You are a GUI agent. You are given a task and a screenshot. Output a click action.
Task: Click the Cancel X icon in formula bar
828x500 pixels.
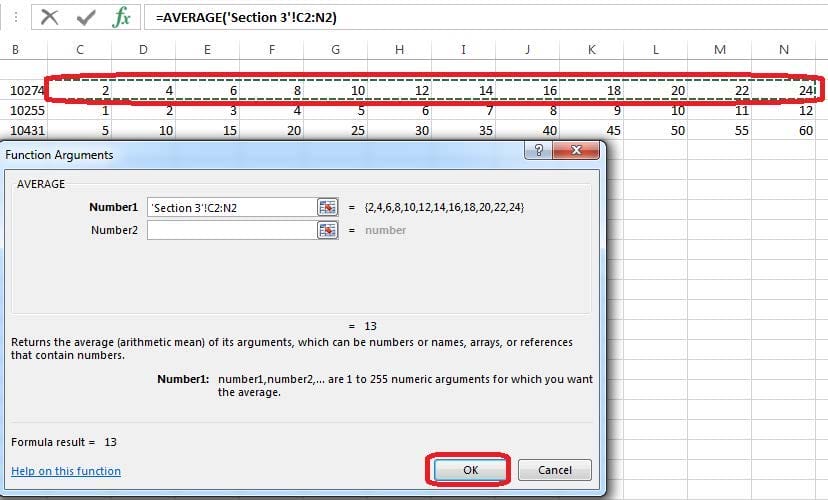pyautogui.click(x=49, y=18)
